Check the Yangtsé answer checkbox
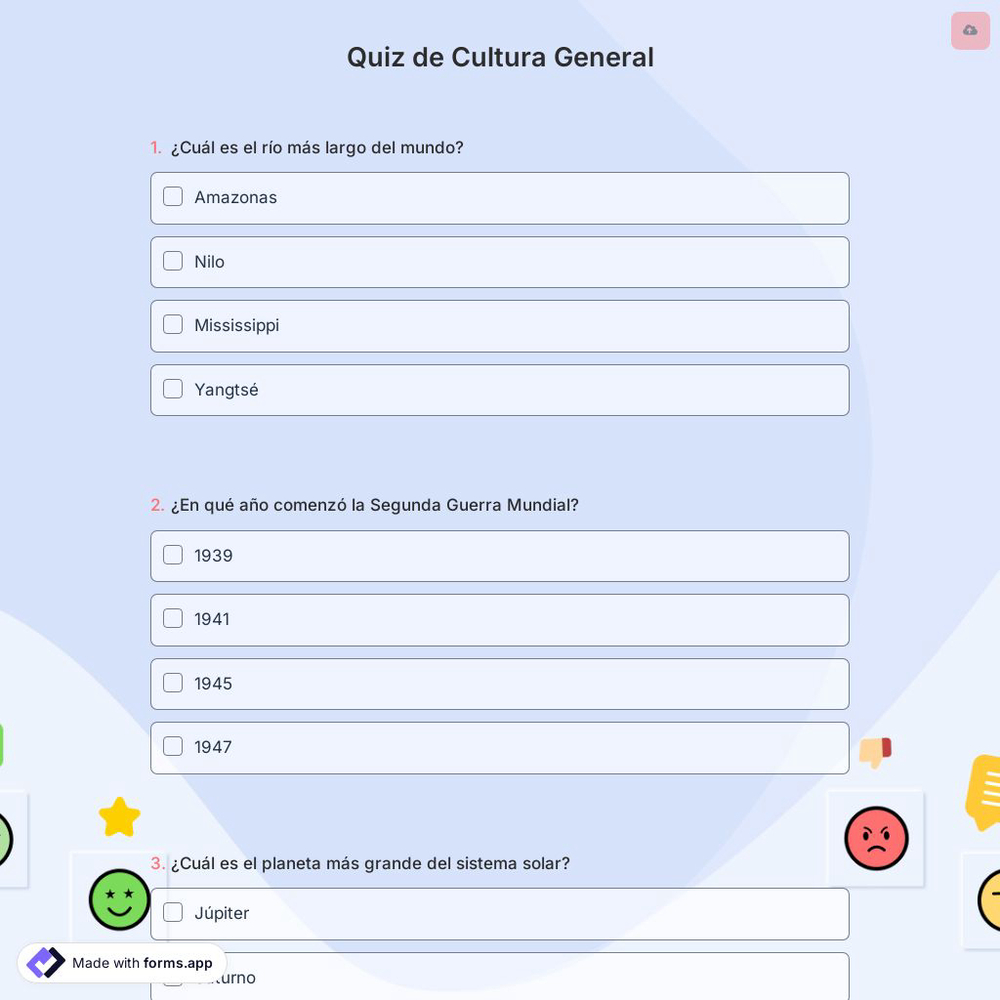1000x1000 pixels. pos(172,389)
